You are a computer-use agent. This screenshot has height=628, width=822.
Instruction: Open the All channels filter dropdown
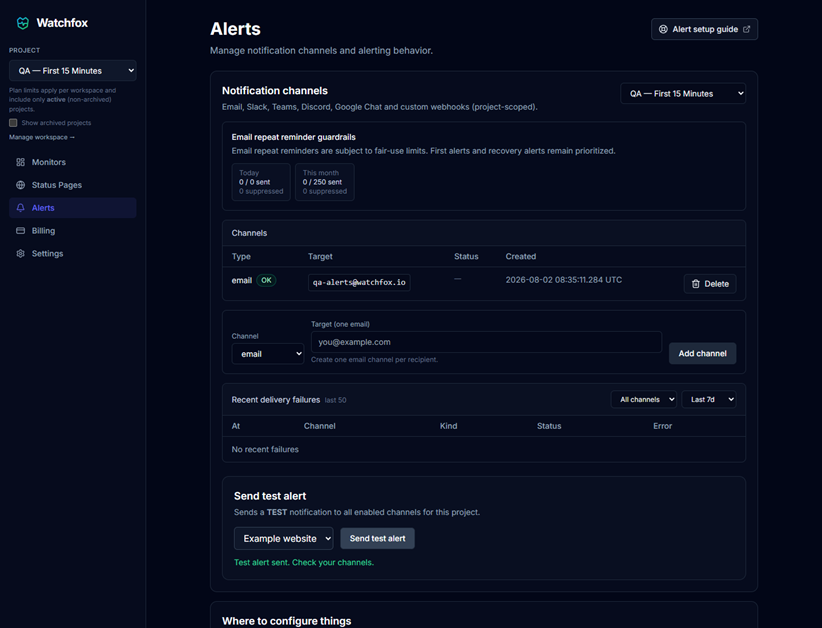tap(644, 399)
